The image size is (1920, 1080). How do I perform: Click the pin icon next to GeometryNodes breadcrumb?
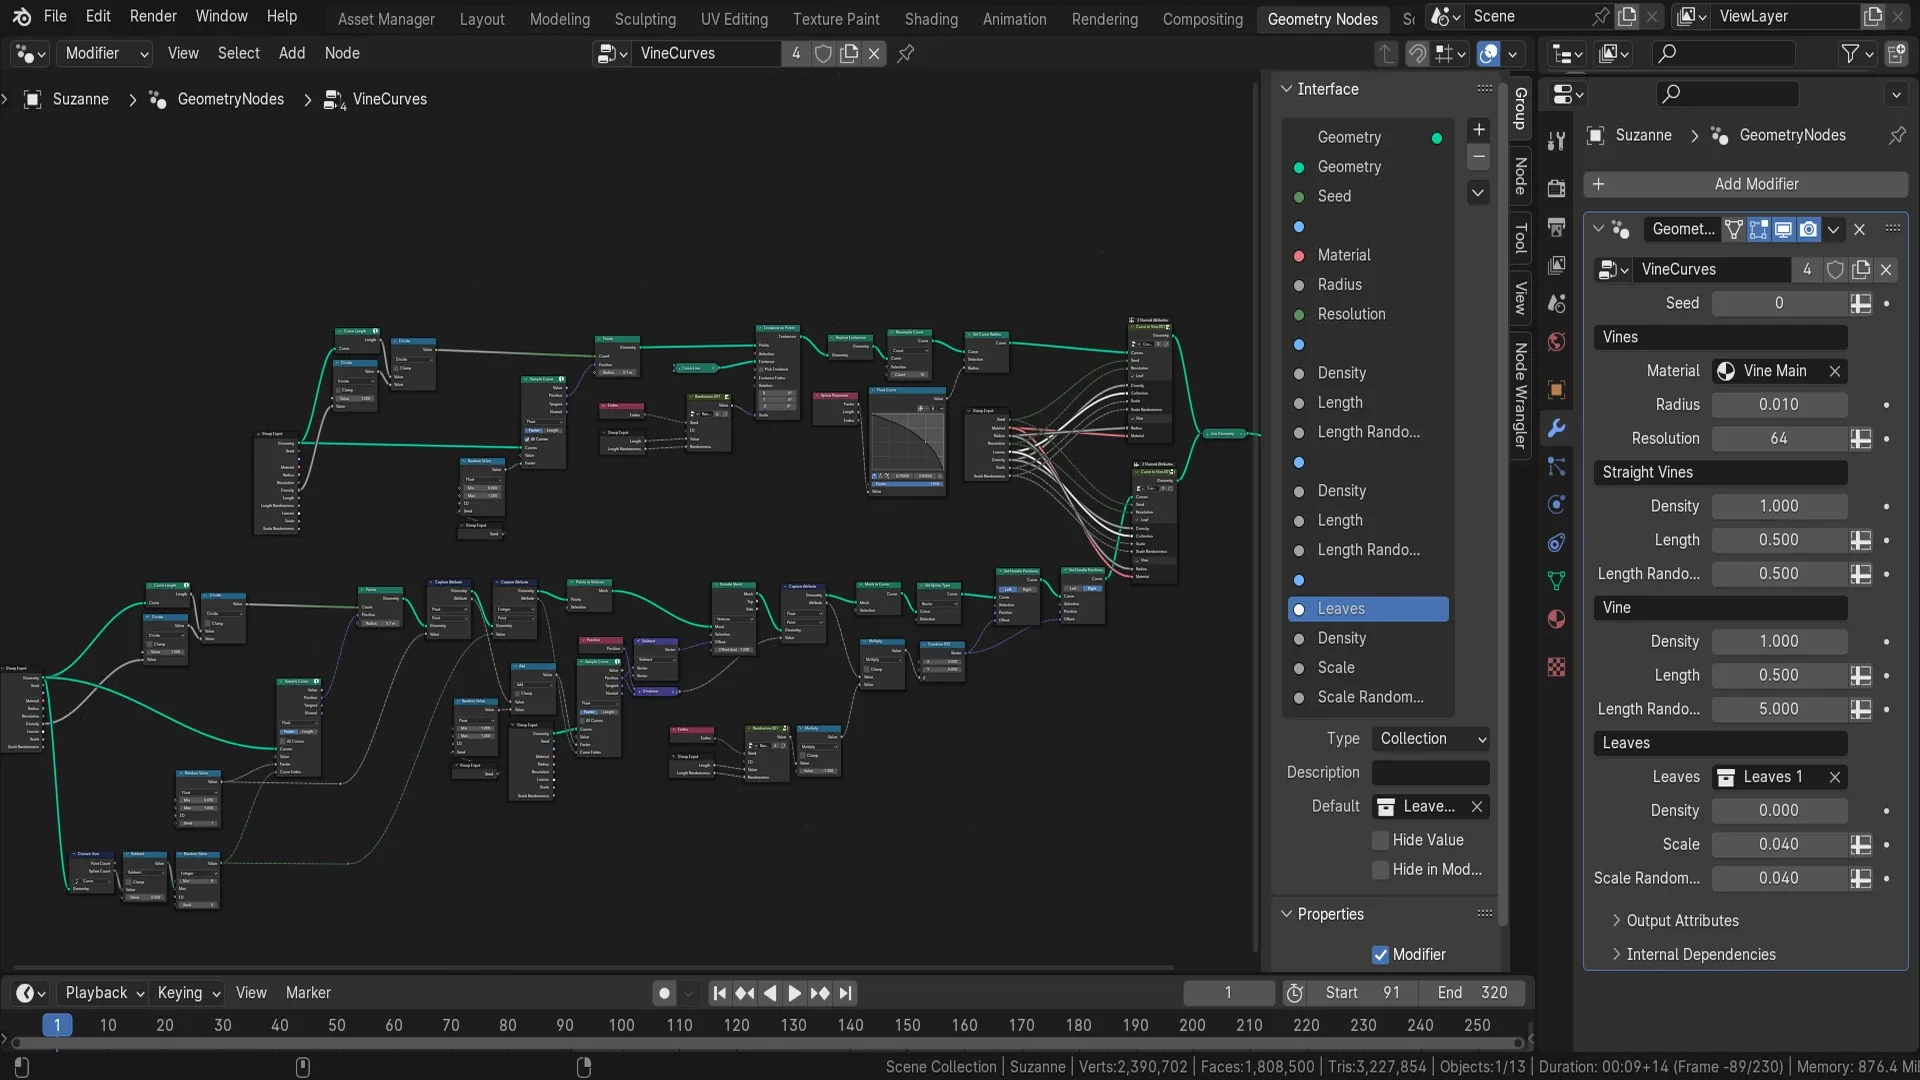[1897, 135]
